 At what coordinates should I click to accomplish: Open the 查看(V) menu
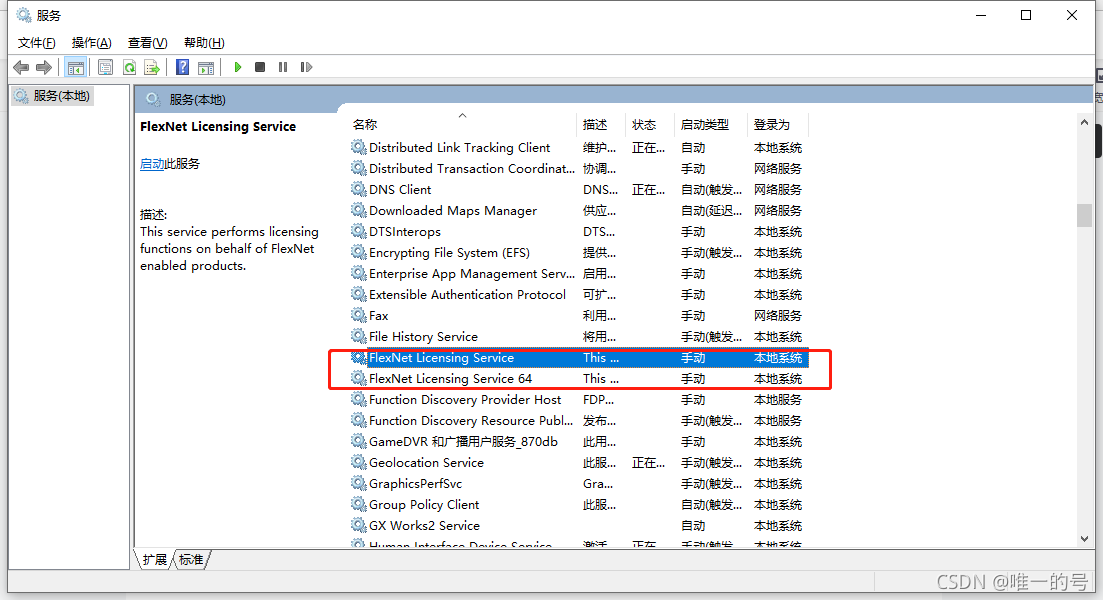tap(147, 43)
